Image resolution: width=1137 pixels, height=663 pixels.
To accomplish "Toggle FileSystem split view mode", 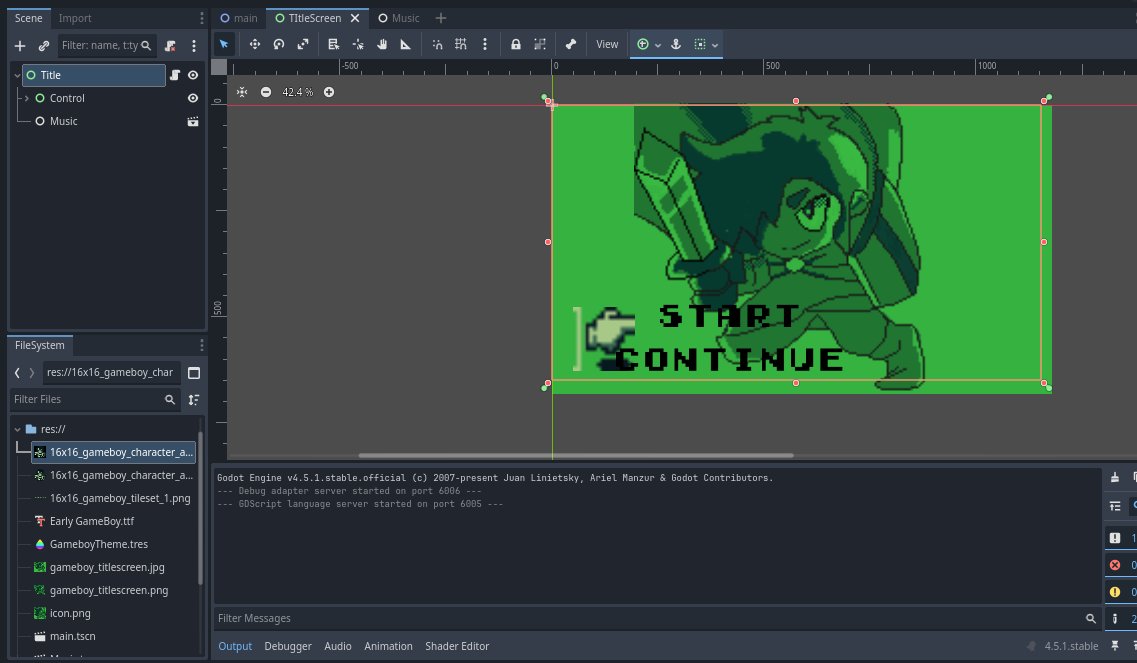I will pyautogui.click(x=194, y=373).
